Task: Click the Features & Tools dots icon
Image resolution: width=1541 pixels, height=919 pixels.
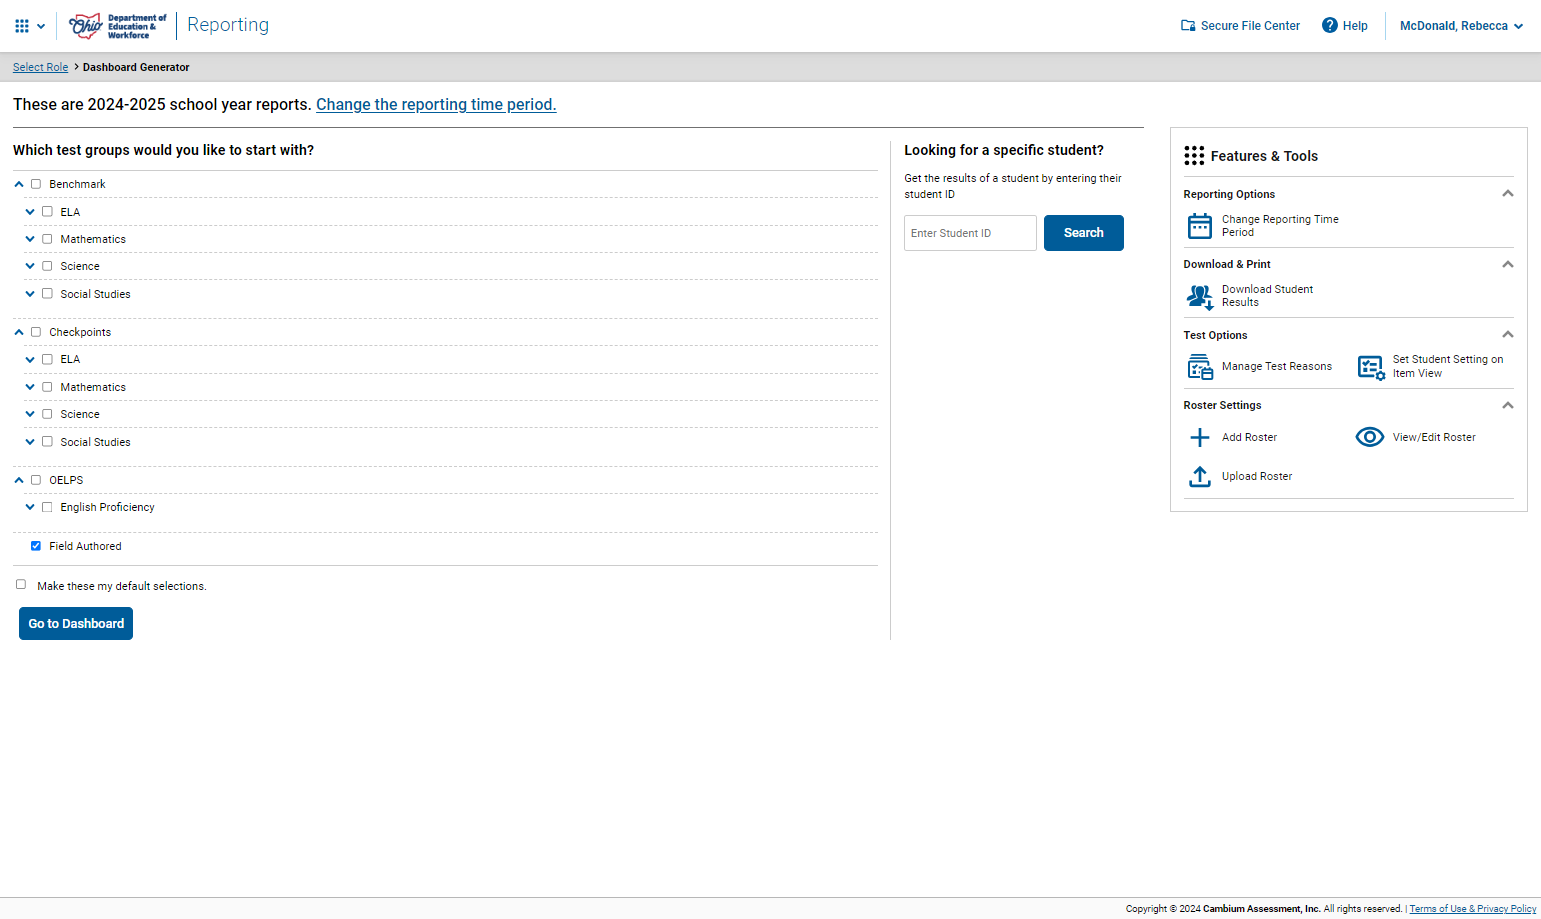Action: [1194, 155]
